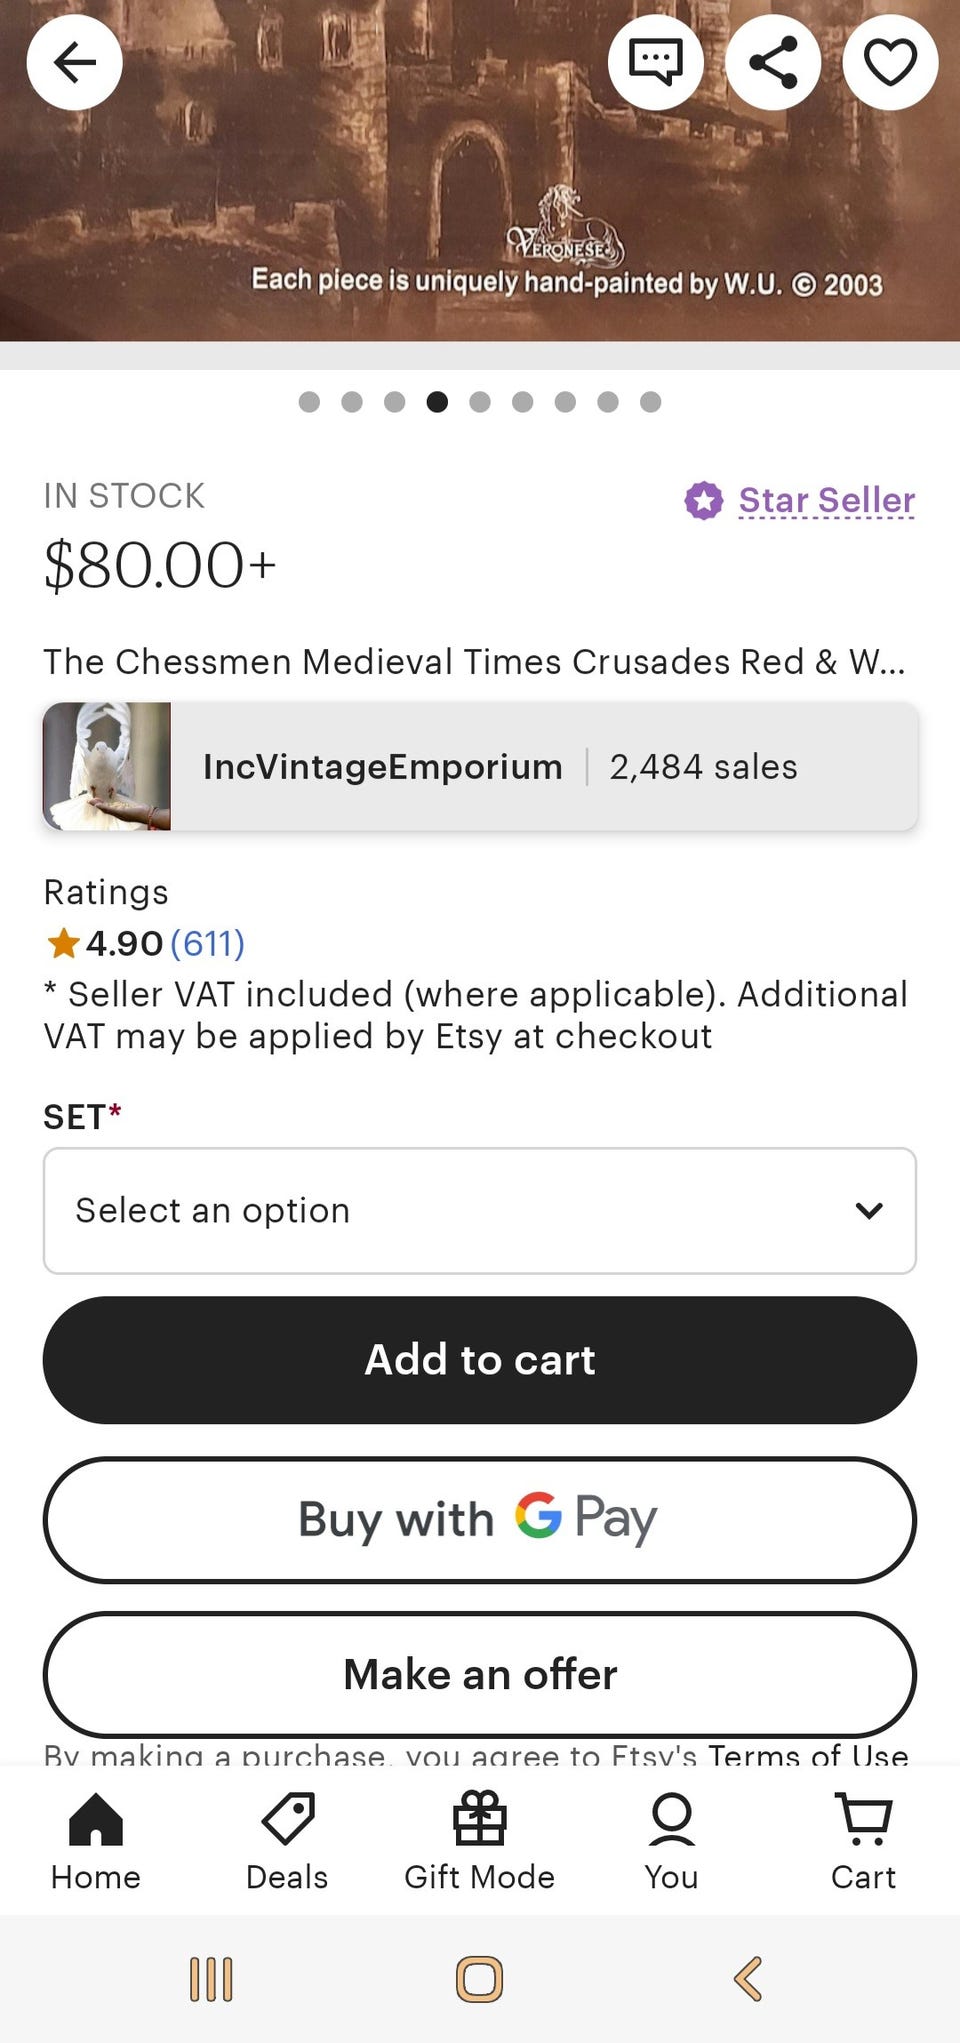The height and width of the screenshot is (2043, 960).
Task: Open the SET option dropdown
Action: 480,1210
